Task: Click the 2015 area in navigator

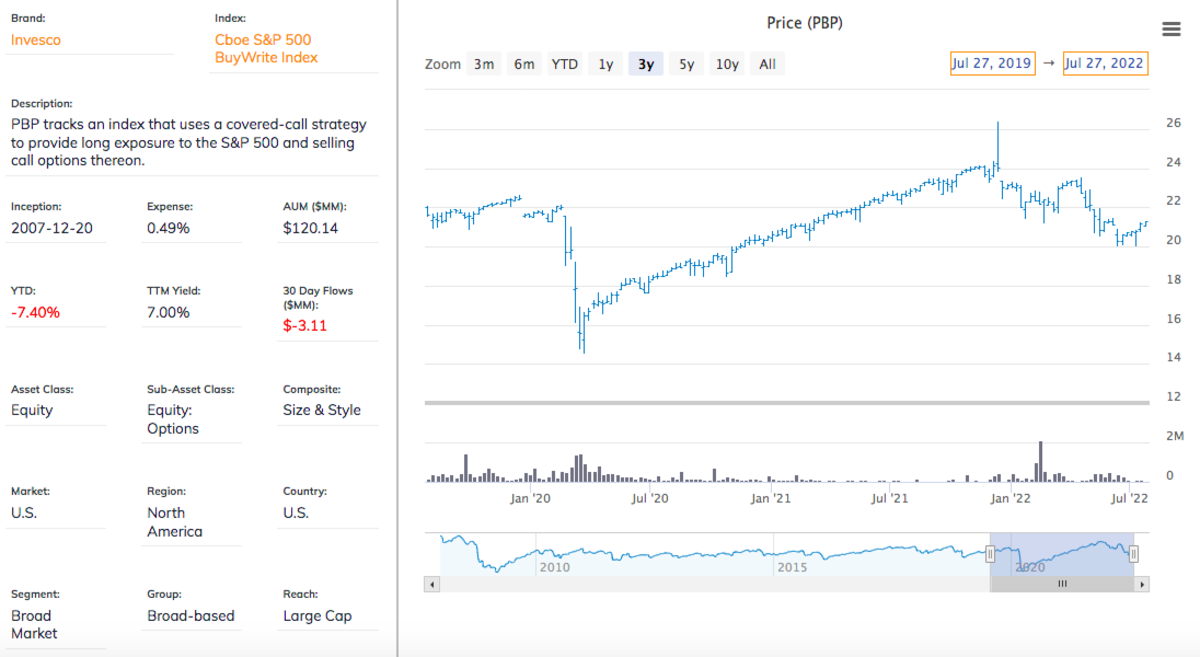Action: 793,566
